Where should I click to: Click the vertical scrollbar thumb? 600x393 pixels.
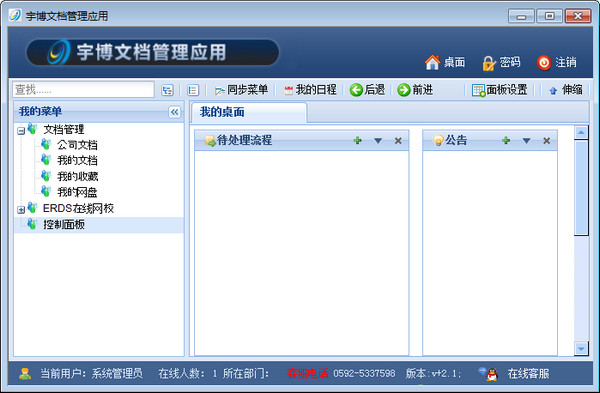[581, 188]
